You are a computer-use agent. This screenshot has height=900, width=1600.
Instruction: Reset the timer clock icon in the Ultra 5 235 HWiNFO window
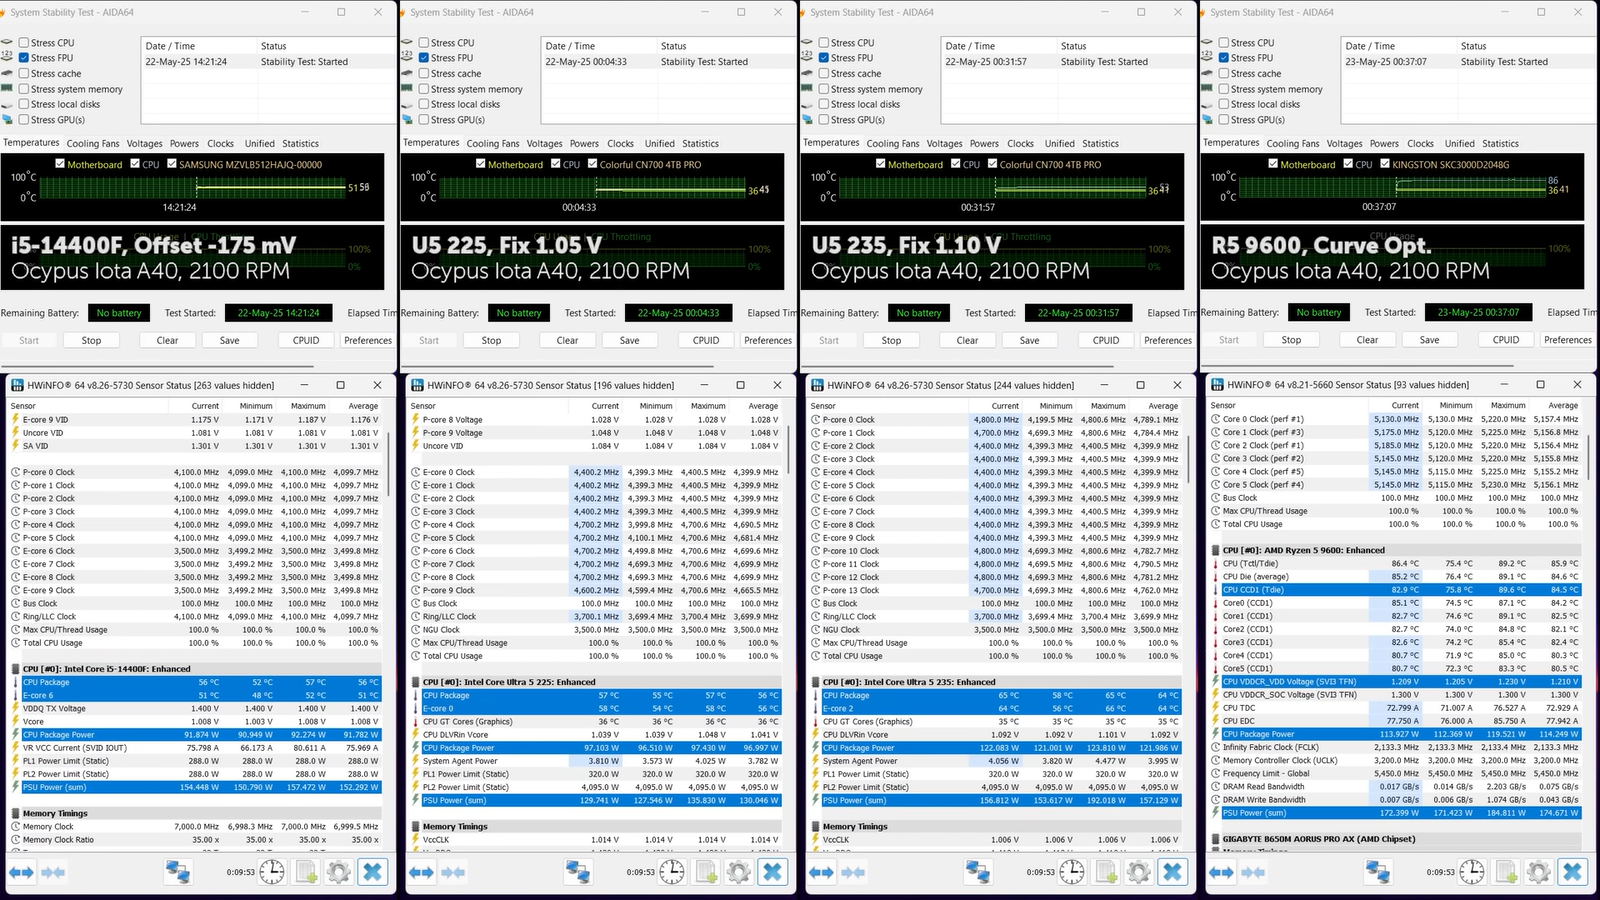coord(1071,872)
